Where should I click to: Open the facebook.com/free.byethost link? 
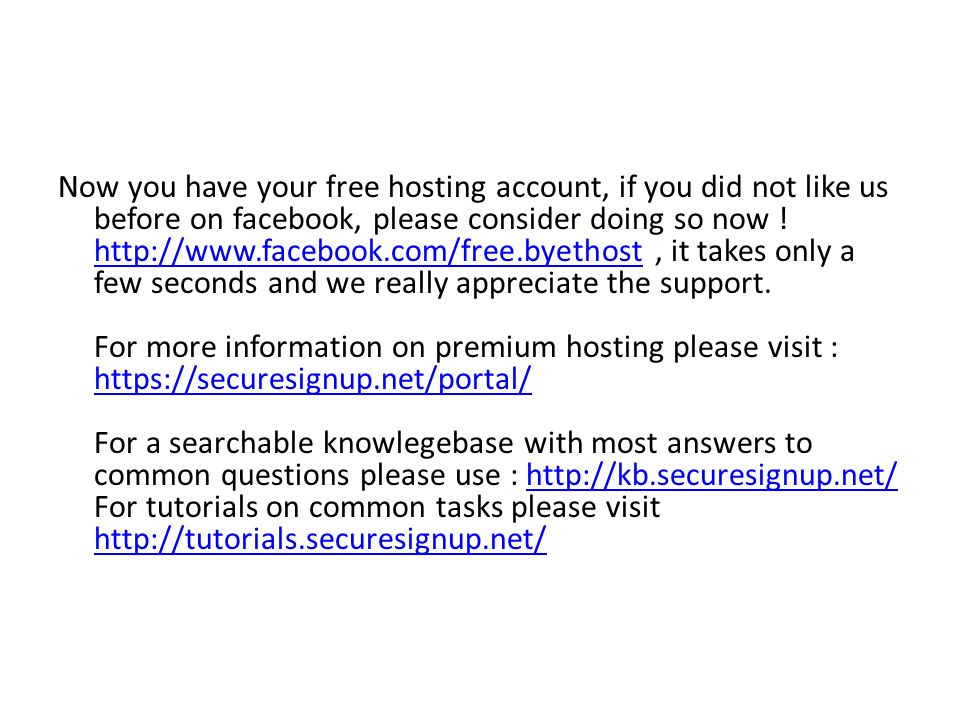[368, 252]
